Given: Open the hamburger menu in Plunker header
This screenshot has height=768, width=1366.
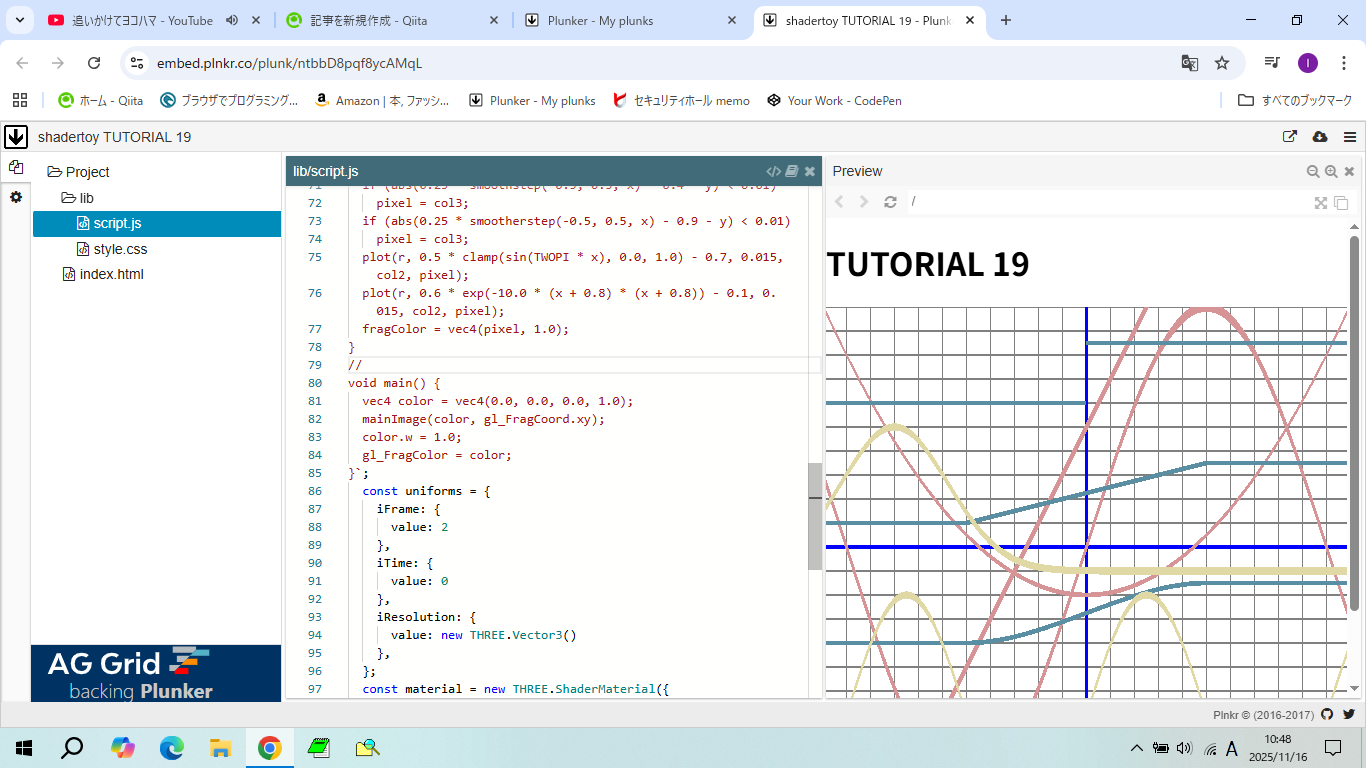Looking at the screenshot, I should click(x=1350, y=137).
